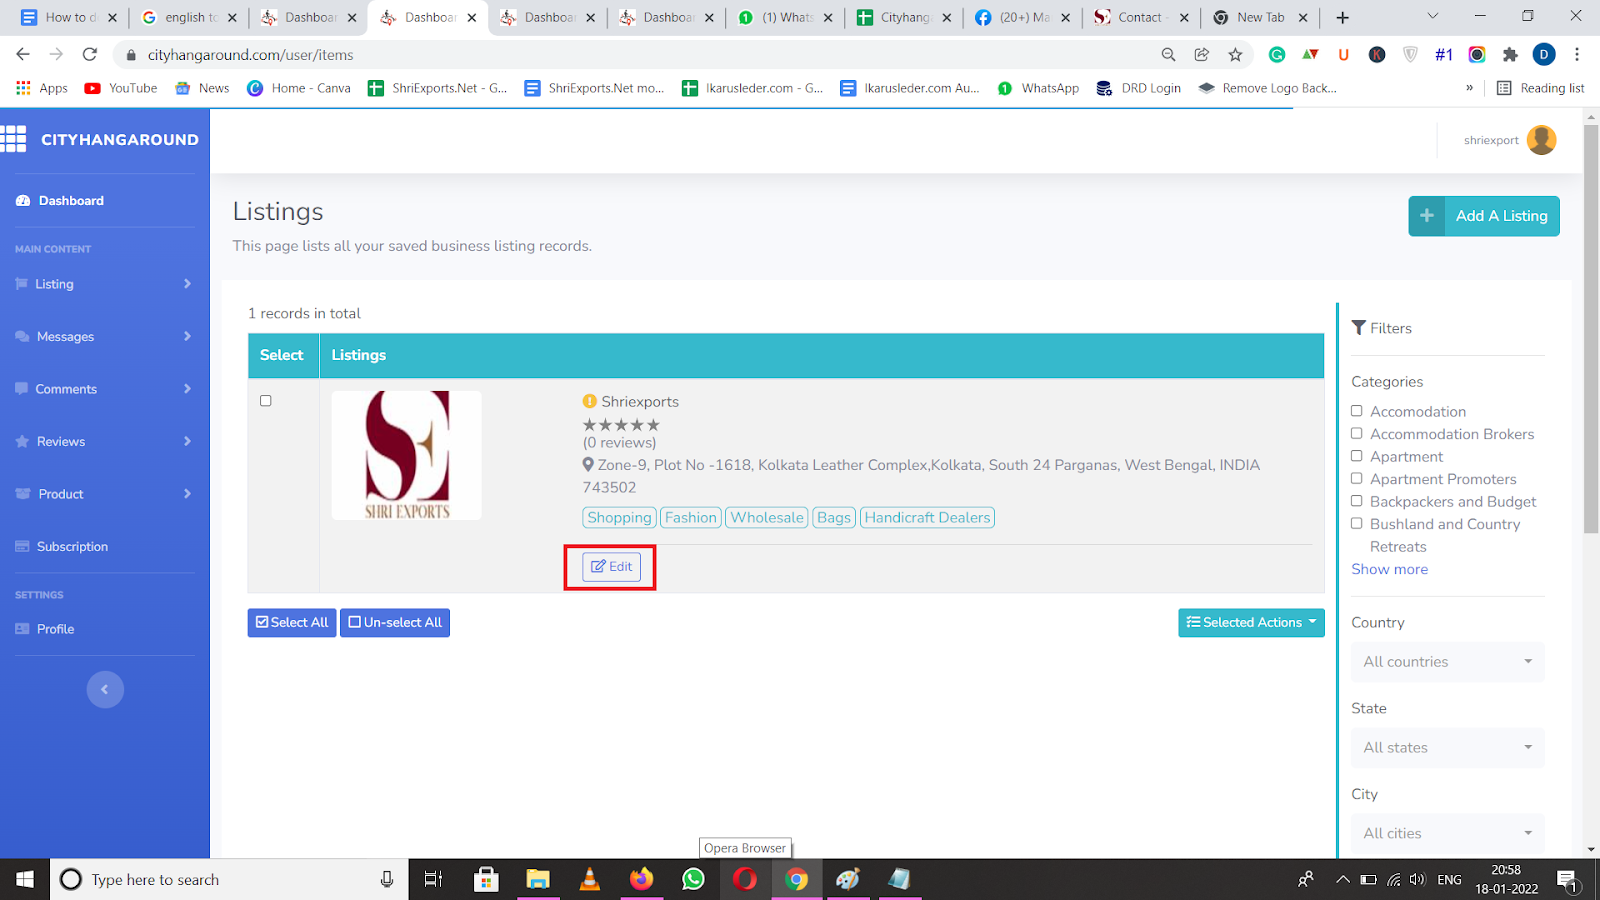
Task: Check the Apartment Promoters category filter
Action: pos(1357,479)
